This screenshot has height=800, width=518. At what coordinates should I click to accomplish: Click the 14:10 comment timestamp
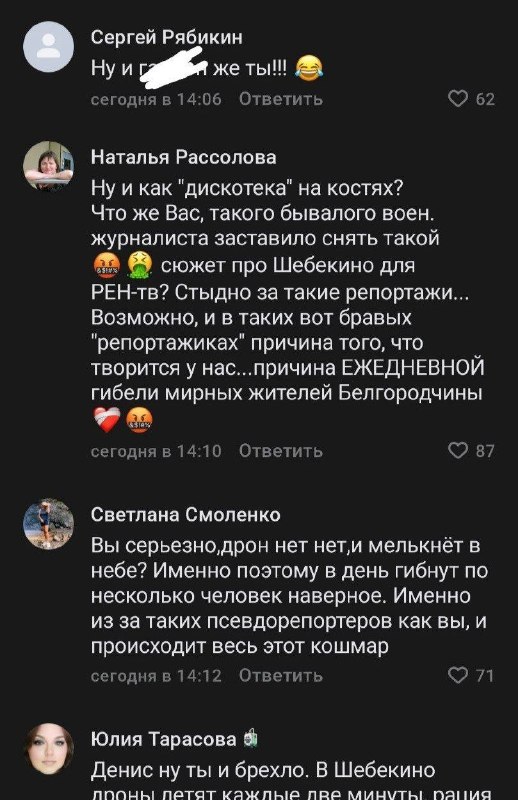156,451
